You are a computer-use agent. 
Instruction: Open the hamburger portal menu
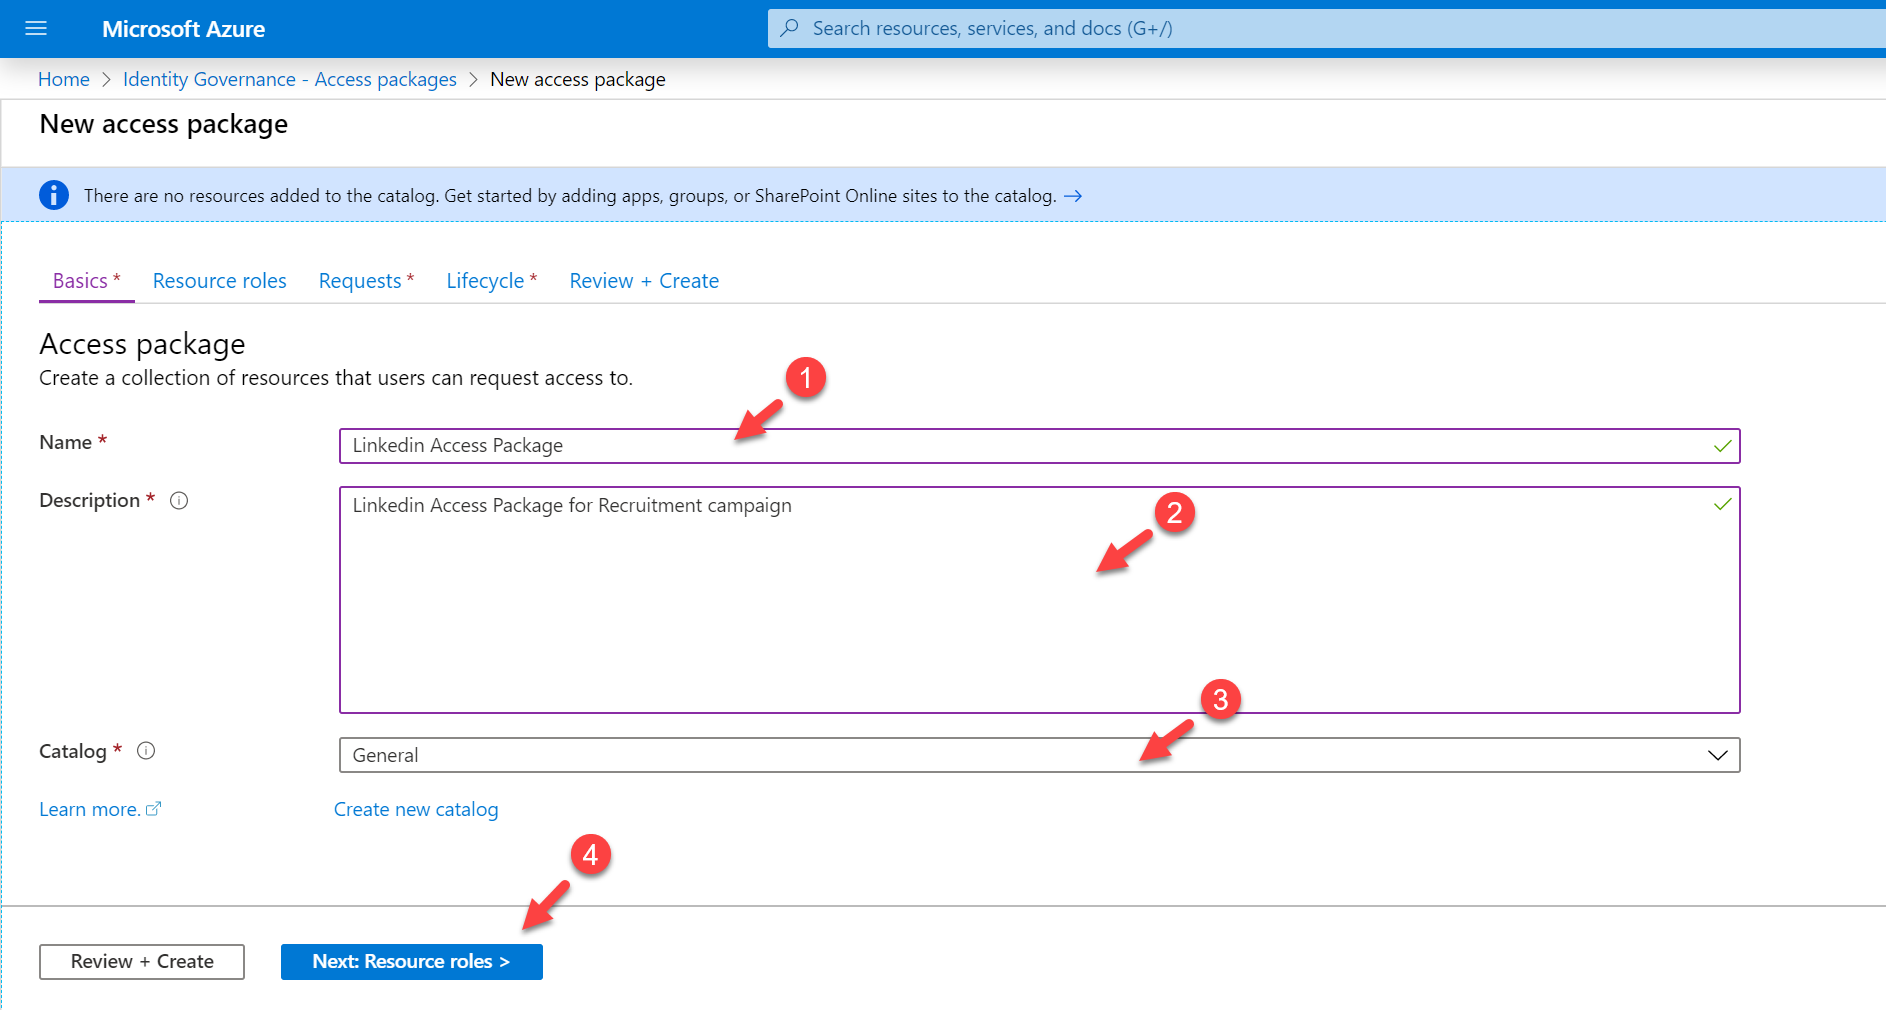[36, 28]
